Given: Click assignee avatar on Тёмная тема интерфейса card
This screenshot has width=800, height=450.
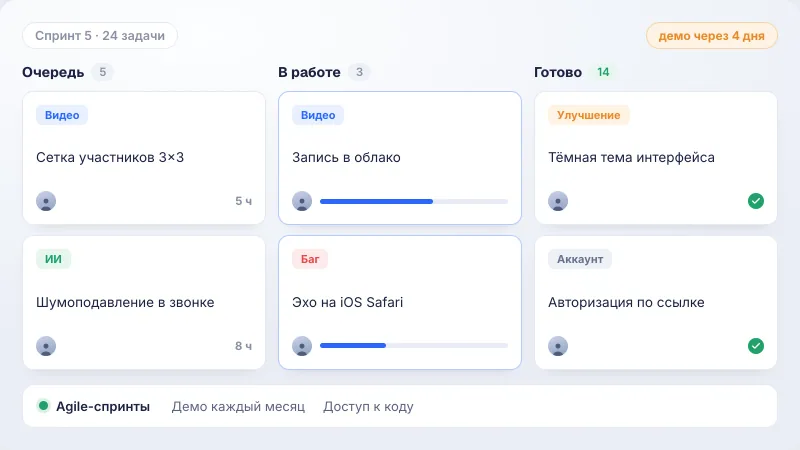Looking at the screenshot, I should pyautogui.click(x=558, y=201).
